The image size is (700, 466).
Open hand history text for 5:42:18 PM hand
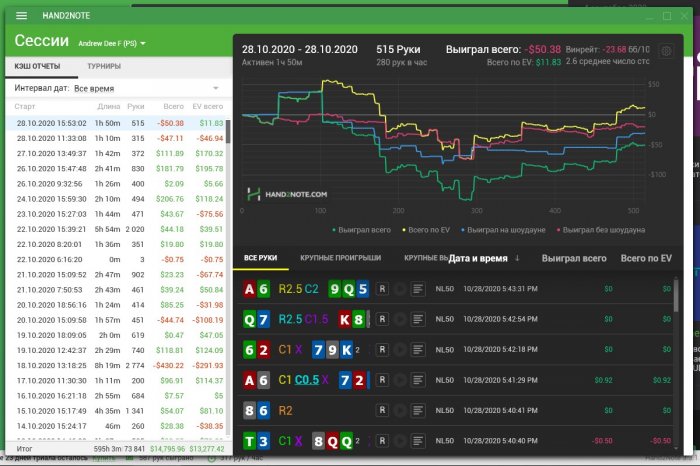coord(418,350)
